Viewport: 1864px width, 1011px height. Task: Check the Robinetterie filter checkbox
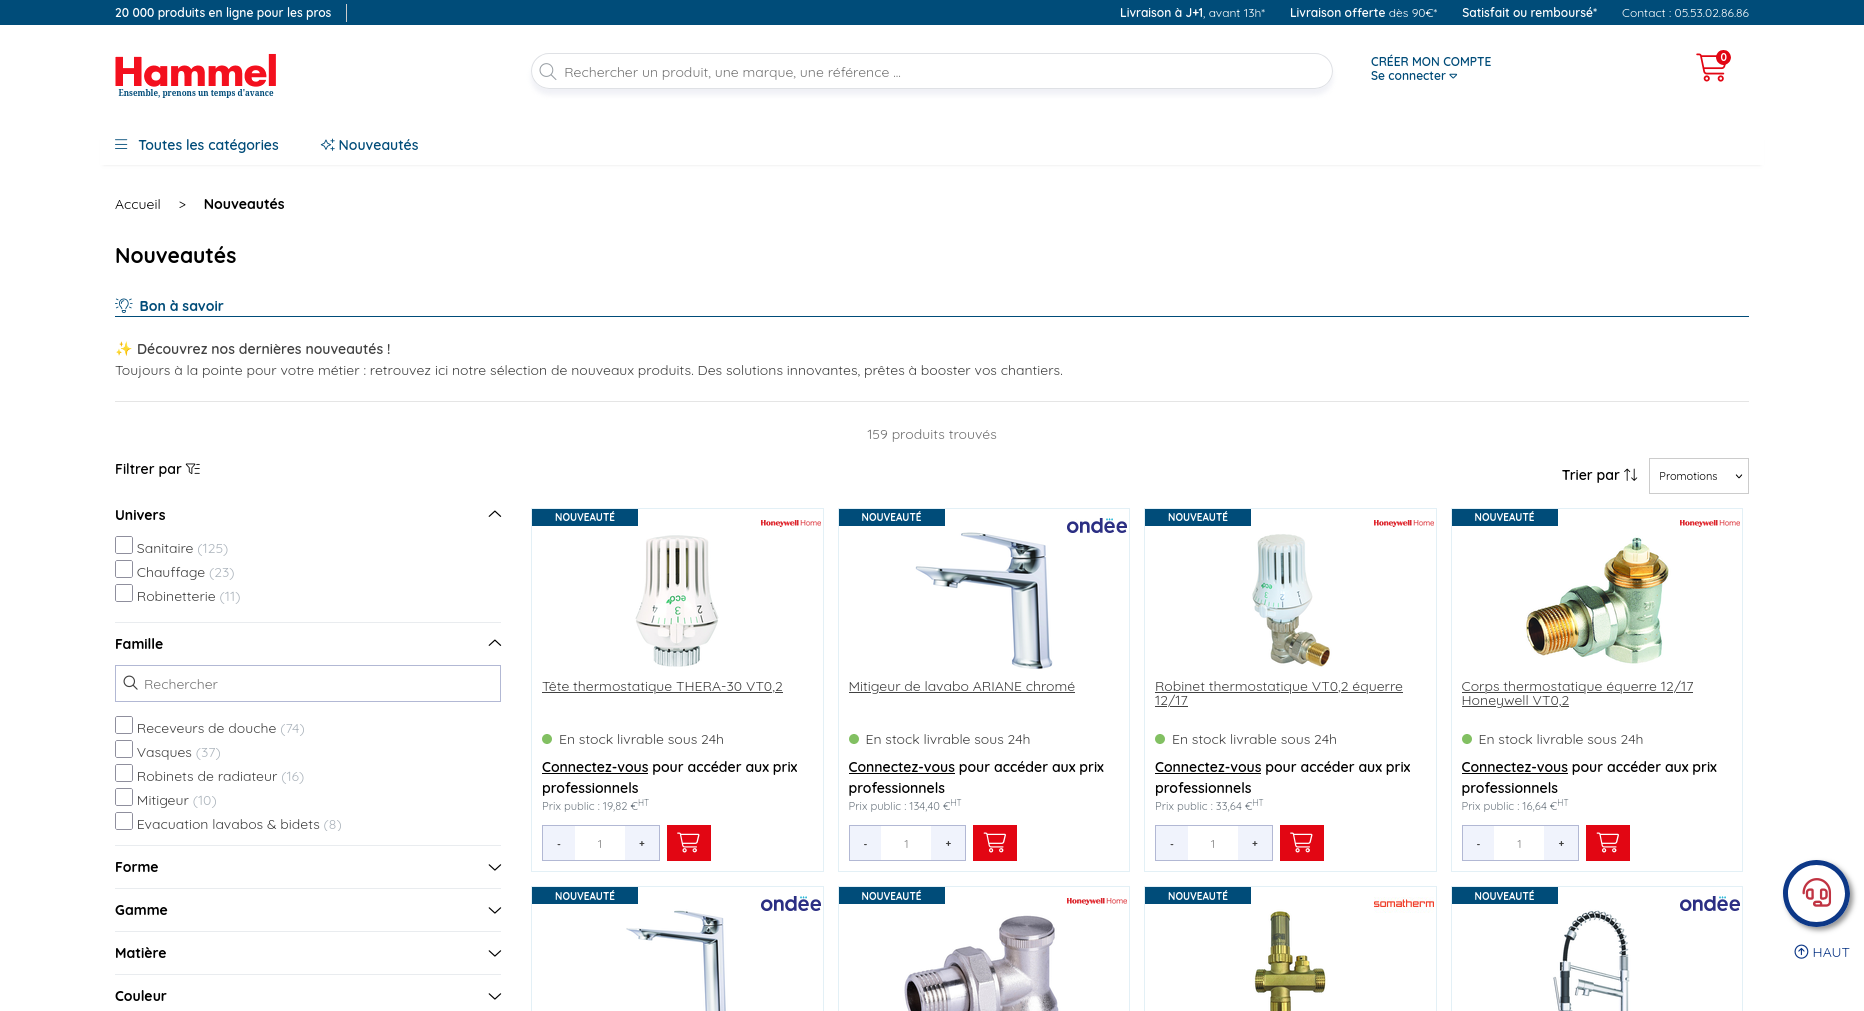[124, 593]
